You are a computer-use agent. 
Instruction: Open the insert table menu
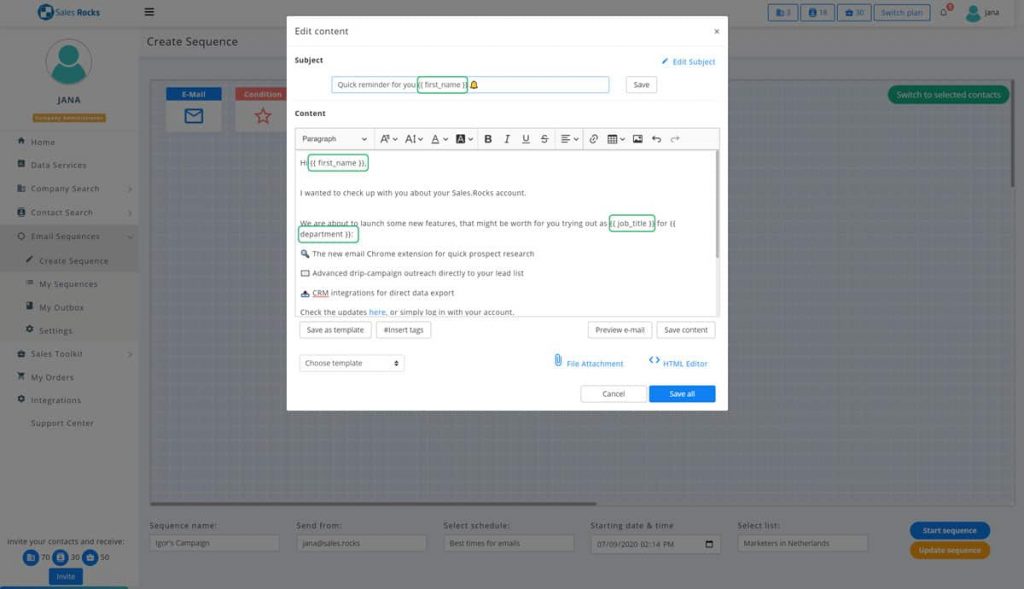615,139
